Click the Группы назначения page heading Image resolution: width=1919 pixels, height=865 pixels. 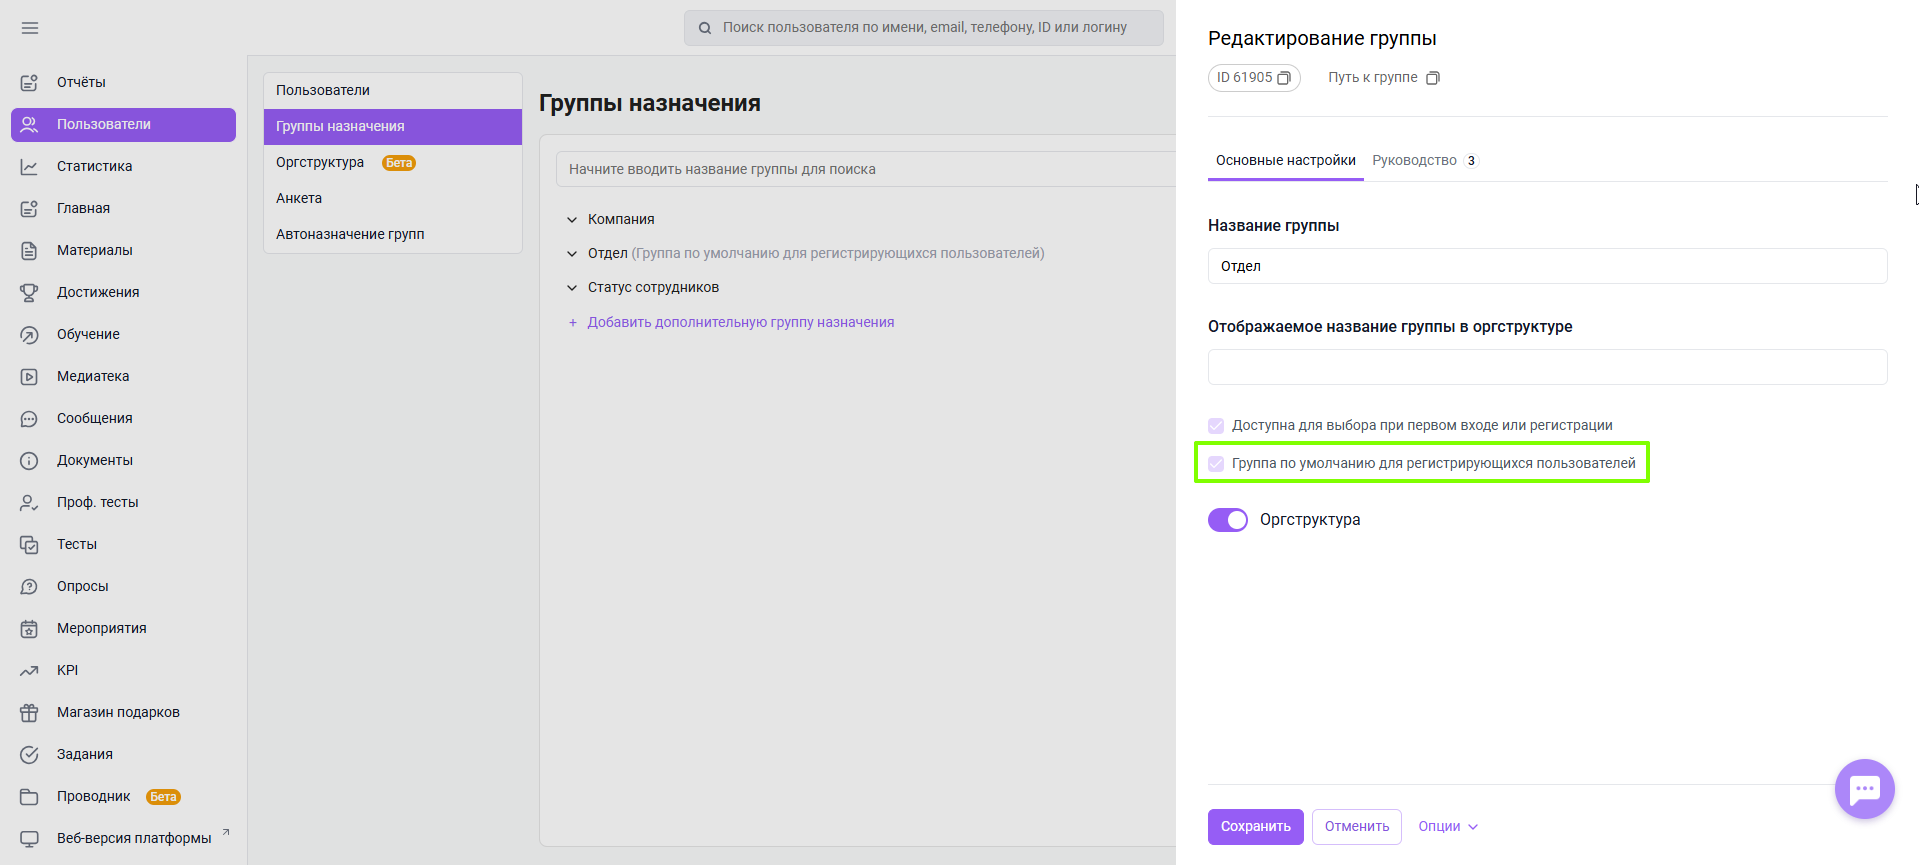[x=650, y=103]
